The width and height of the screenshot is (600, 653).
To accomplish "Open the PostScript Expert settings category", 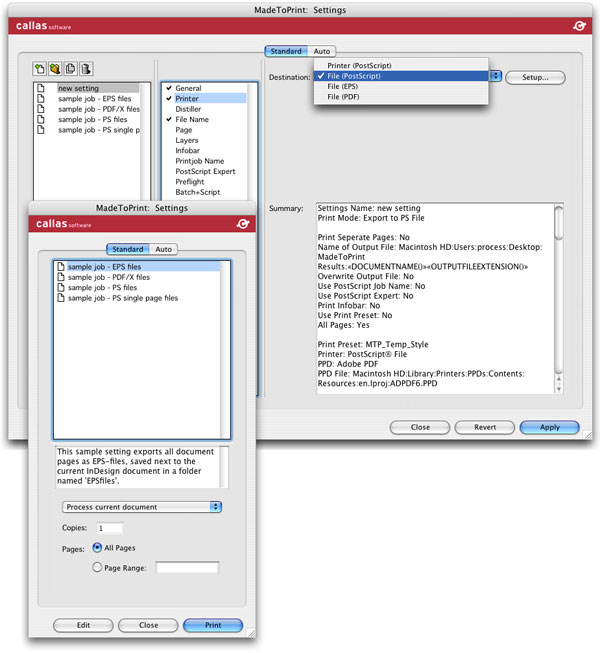I will point(205,172).
